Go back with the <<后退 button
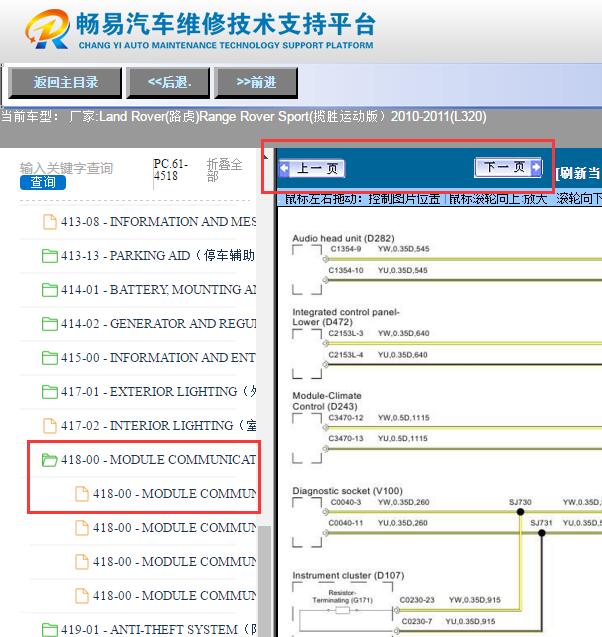The image size is (602, 637). point(168,83)
